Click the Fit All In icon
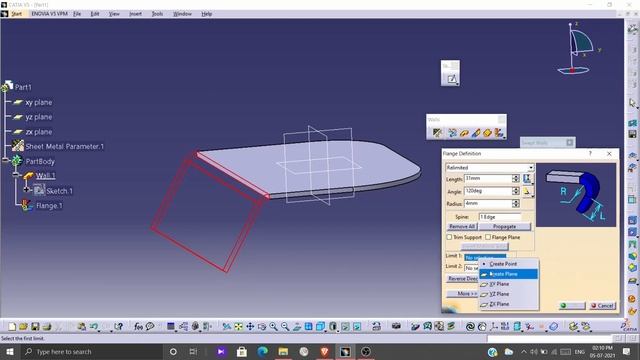The width and height of the screenshot is (640, 360). point(238,327)
